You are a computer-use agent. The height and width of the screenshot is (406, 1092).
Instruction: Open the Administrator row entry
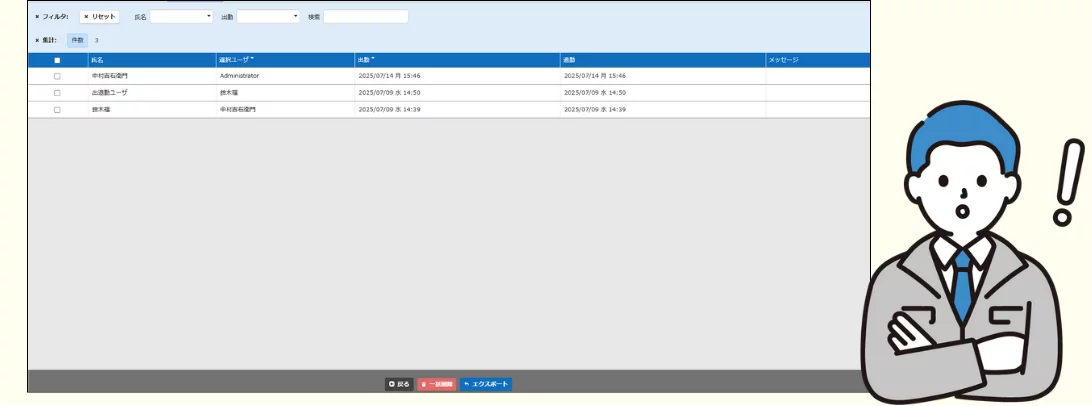[x=239, y=76]
